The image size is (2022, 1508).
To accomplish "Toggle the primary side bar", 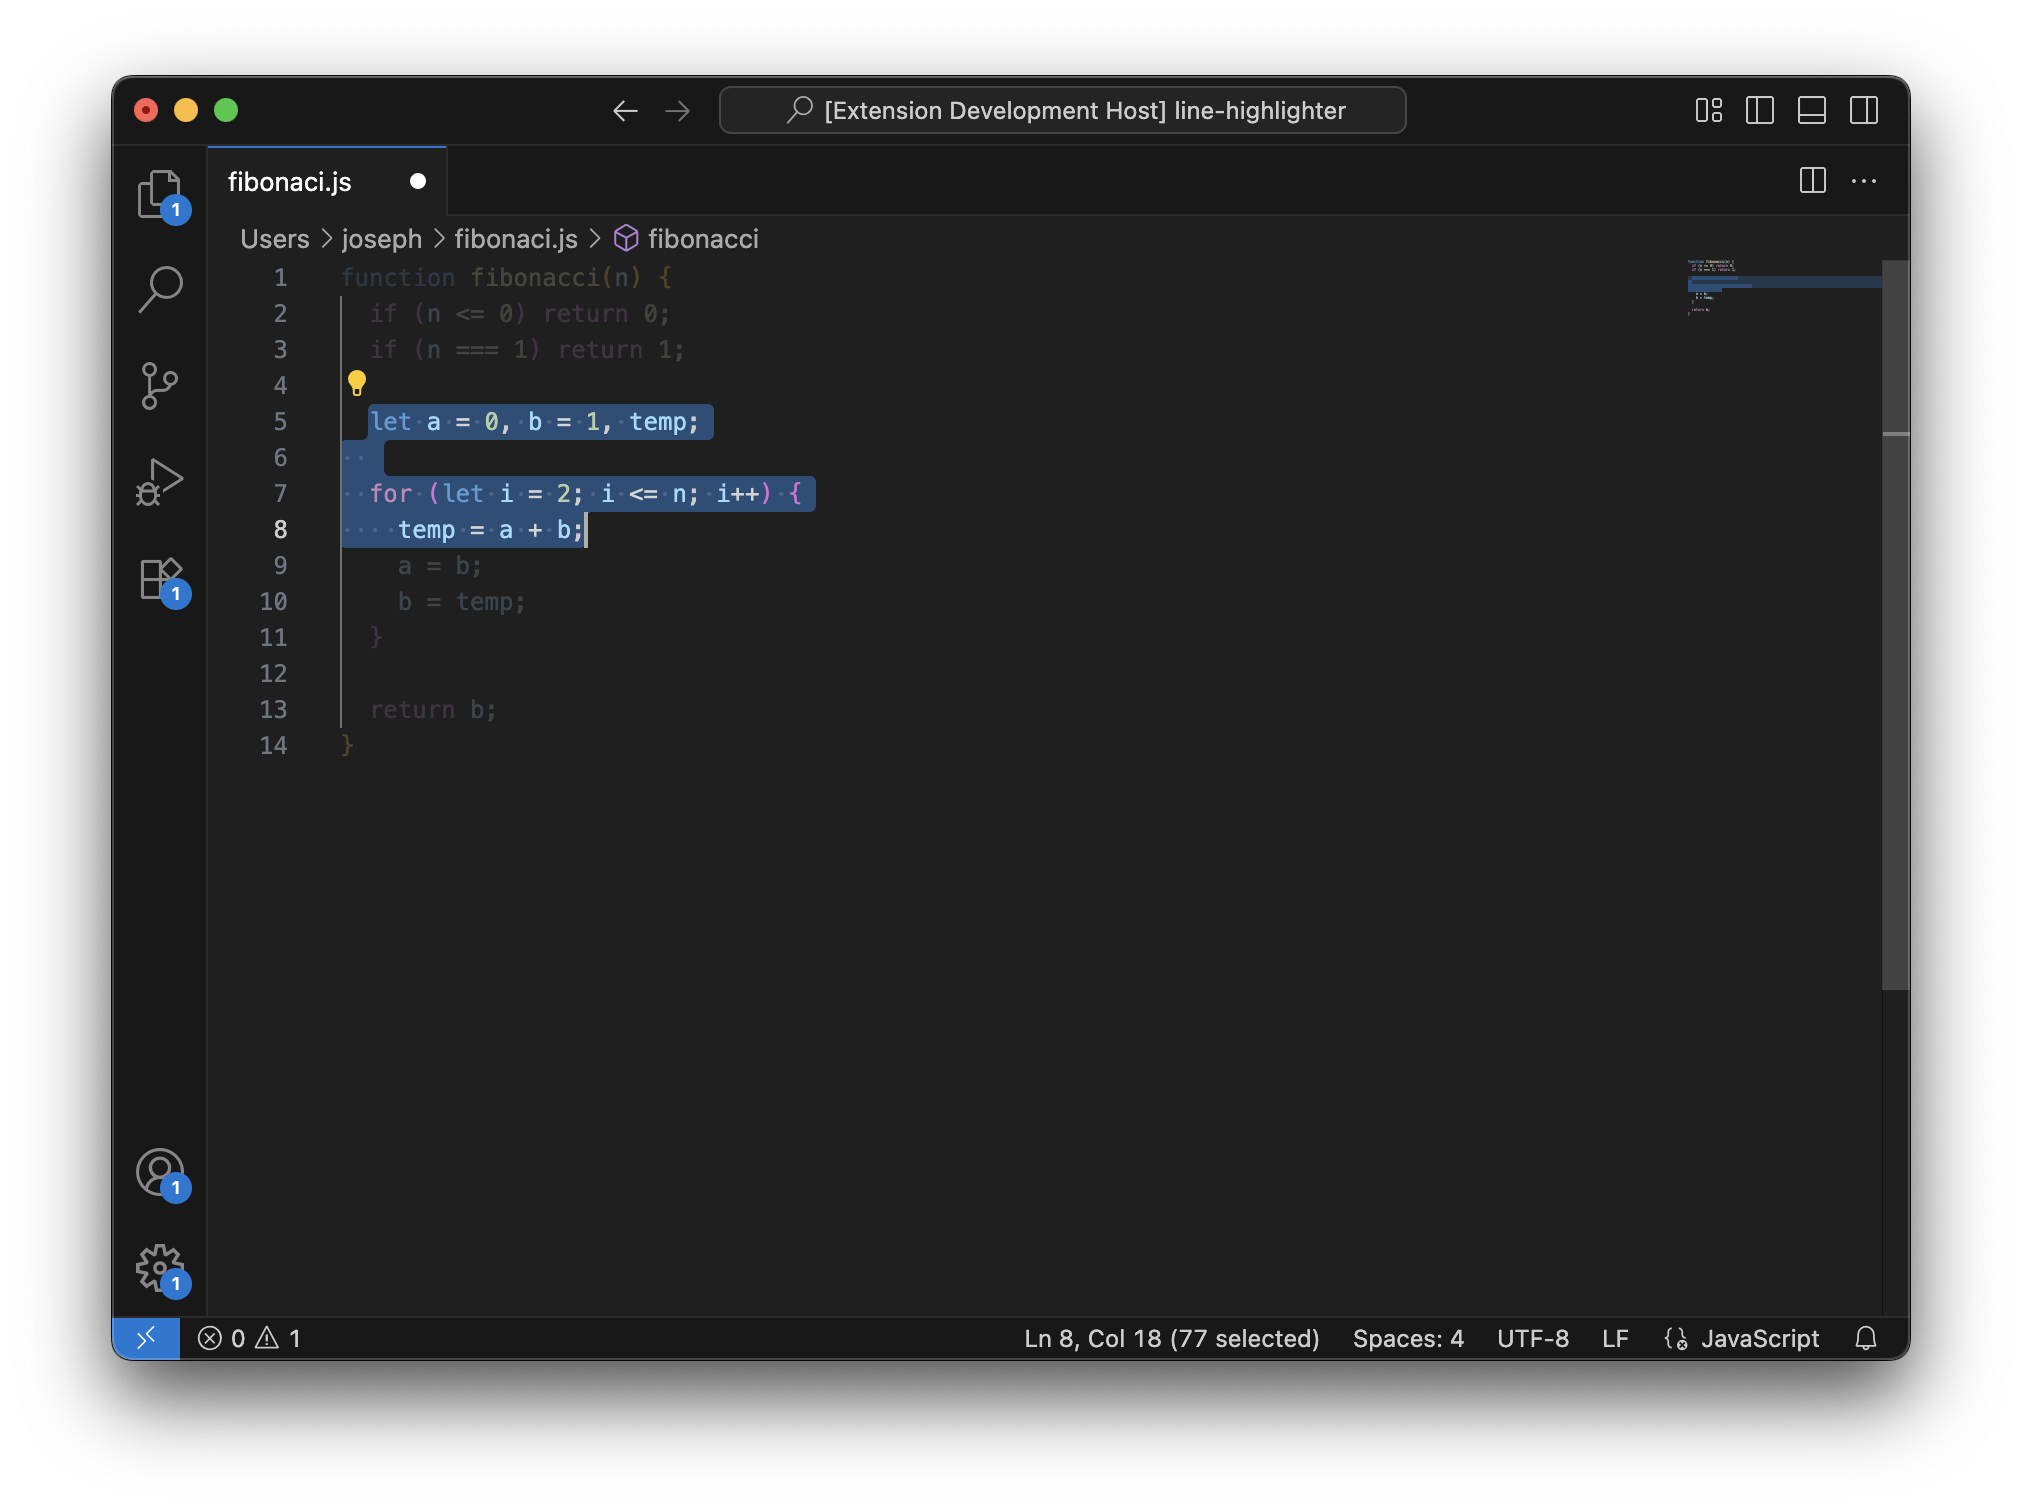I will (1760, 110).
